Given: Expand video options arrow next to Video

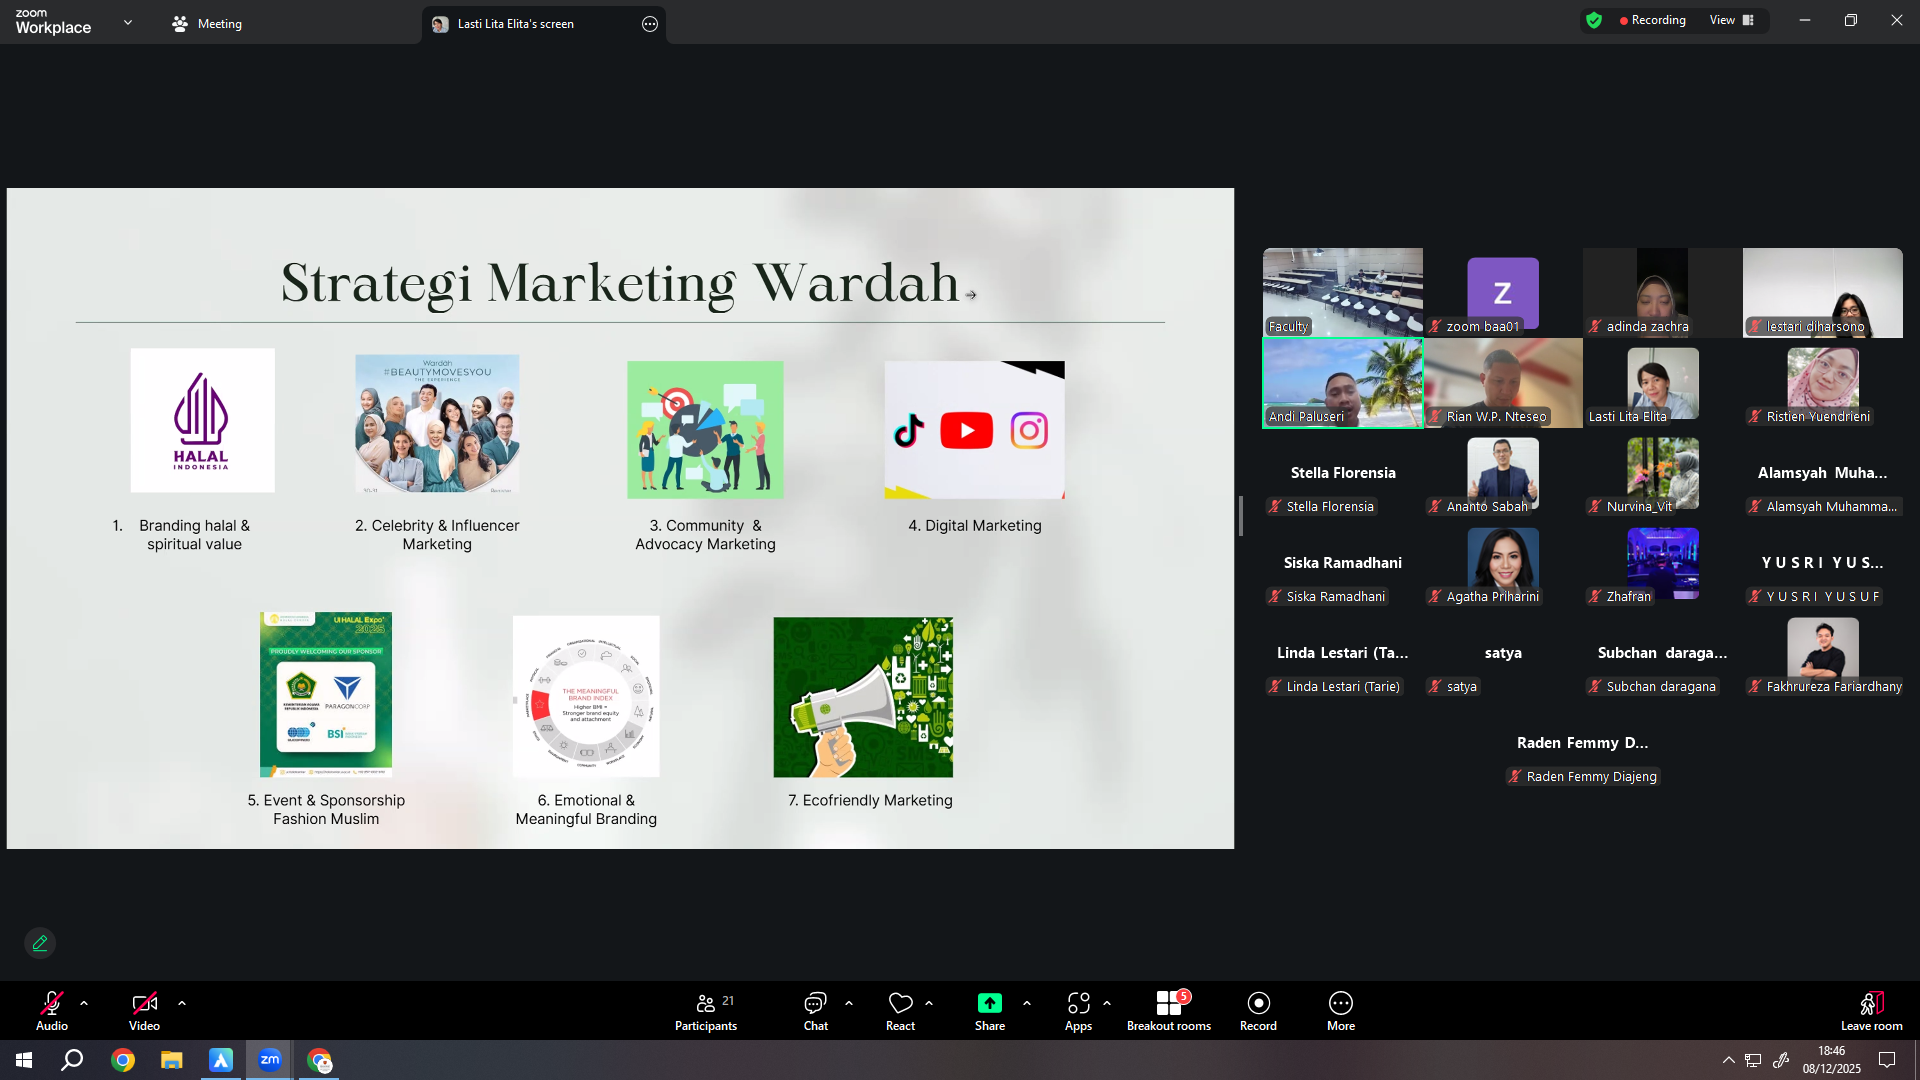Looking at the screenshot, I should pyautogui.click(x=182, y=1002).
